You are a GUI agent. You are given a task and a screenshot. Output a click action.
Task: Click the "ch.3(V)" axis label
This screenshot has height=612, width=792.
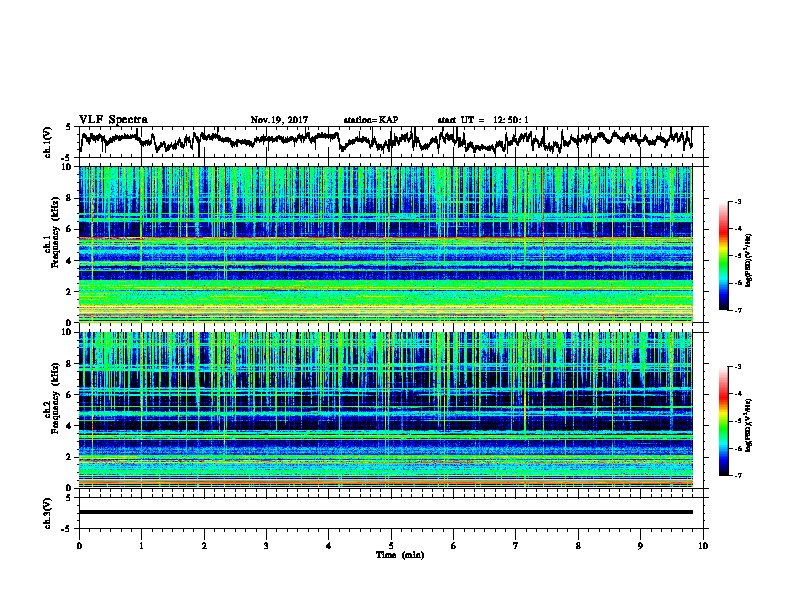click(x=48, y=513)
